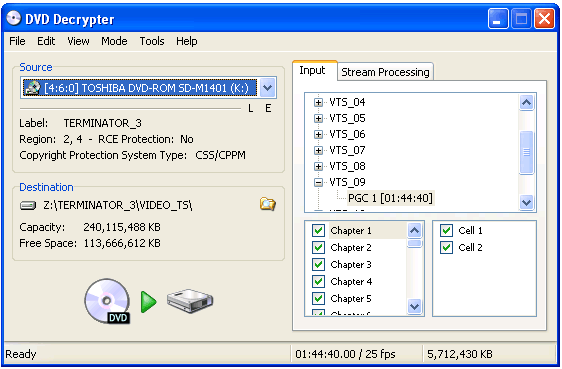Select PGC 1 [01:44:40] entry
This screenshot has height=369, width=562.
[x=391, y=198]
